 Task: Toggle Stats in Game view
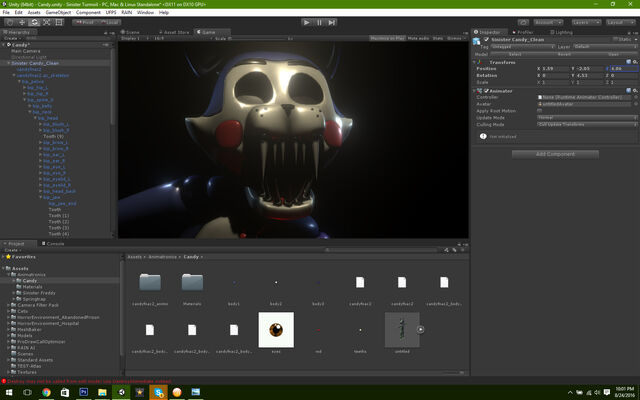tap(438, 38)
